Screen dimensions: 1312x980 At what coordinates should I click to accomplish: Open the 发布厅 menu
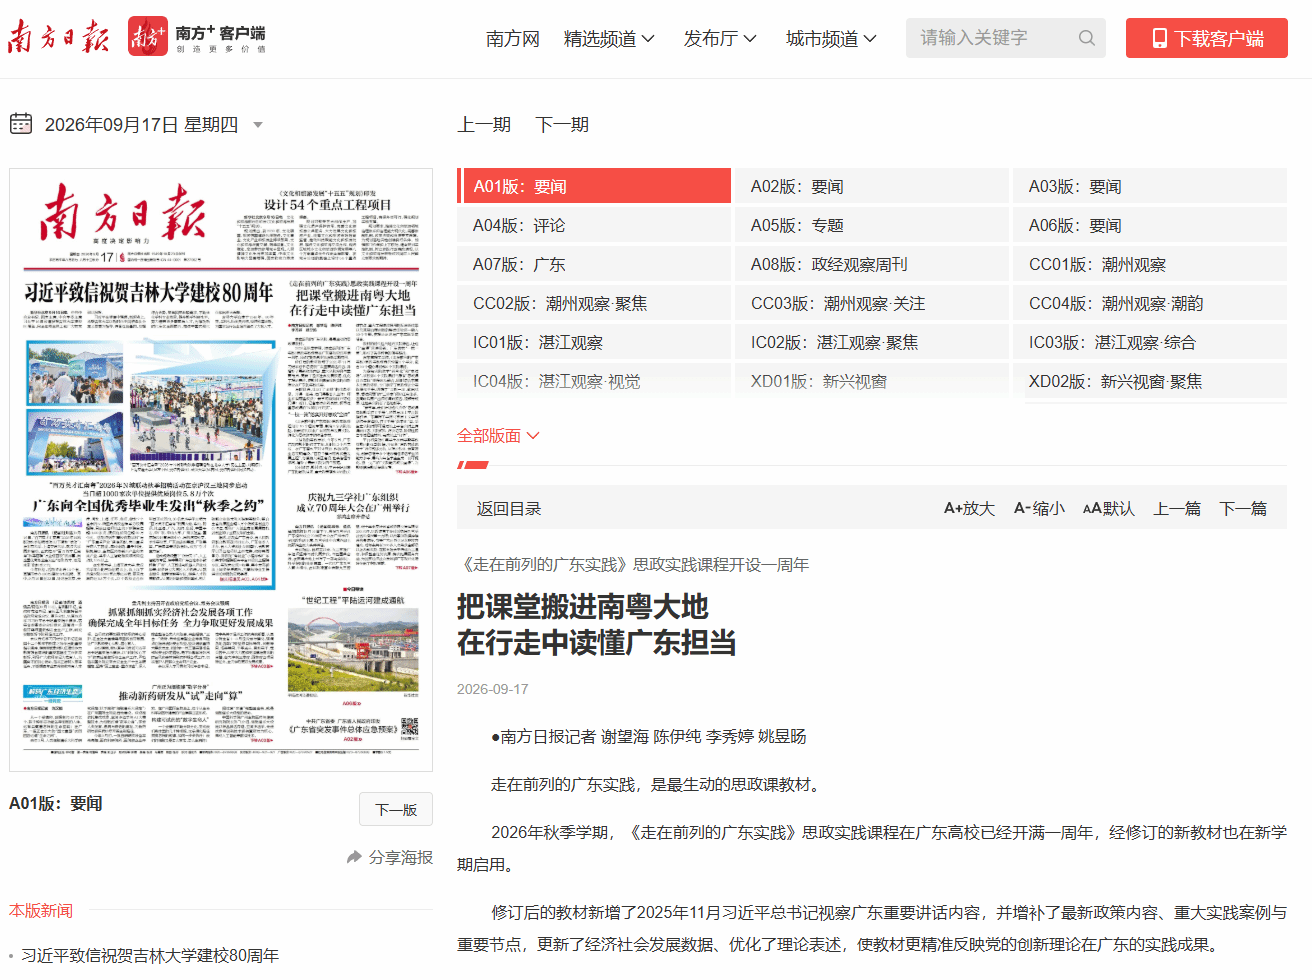(720, 38)
